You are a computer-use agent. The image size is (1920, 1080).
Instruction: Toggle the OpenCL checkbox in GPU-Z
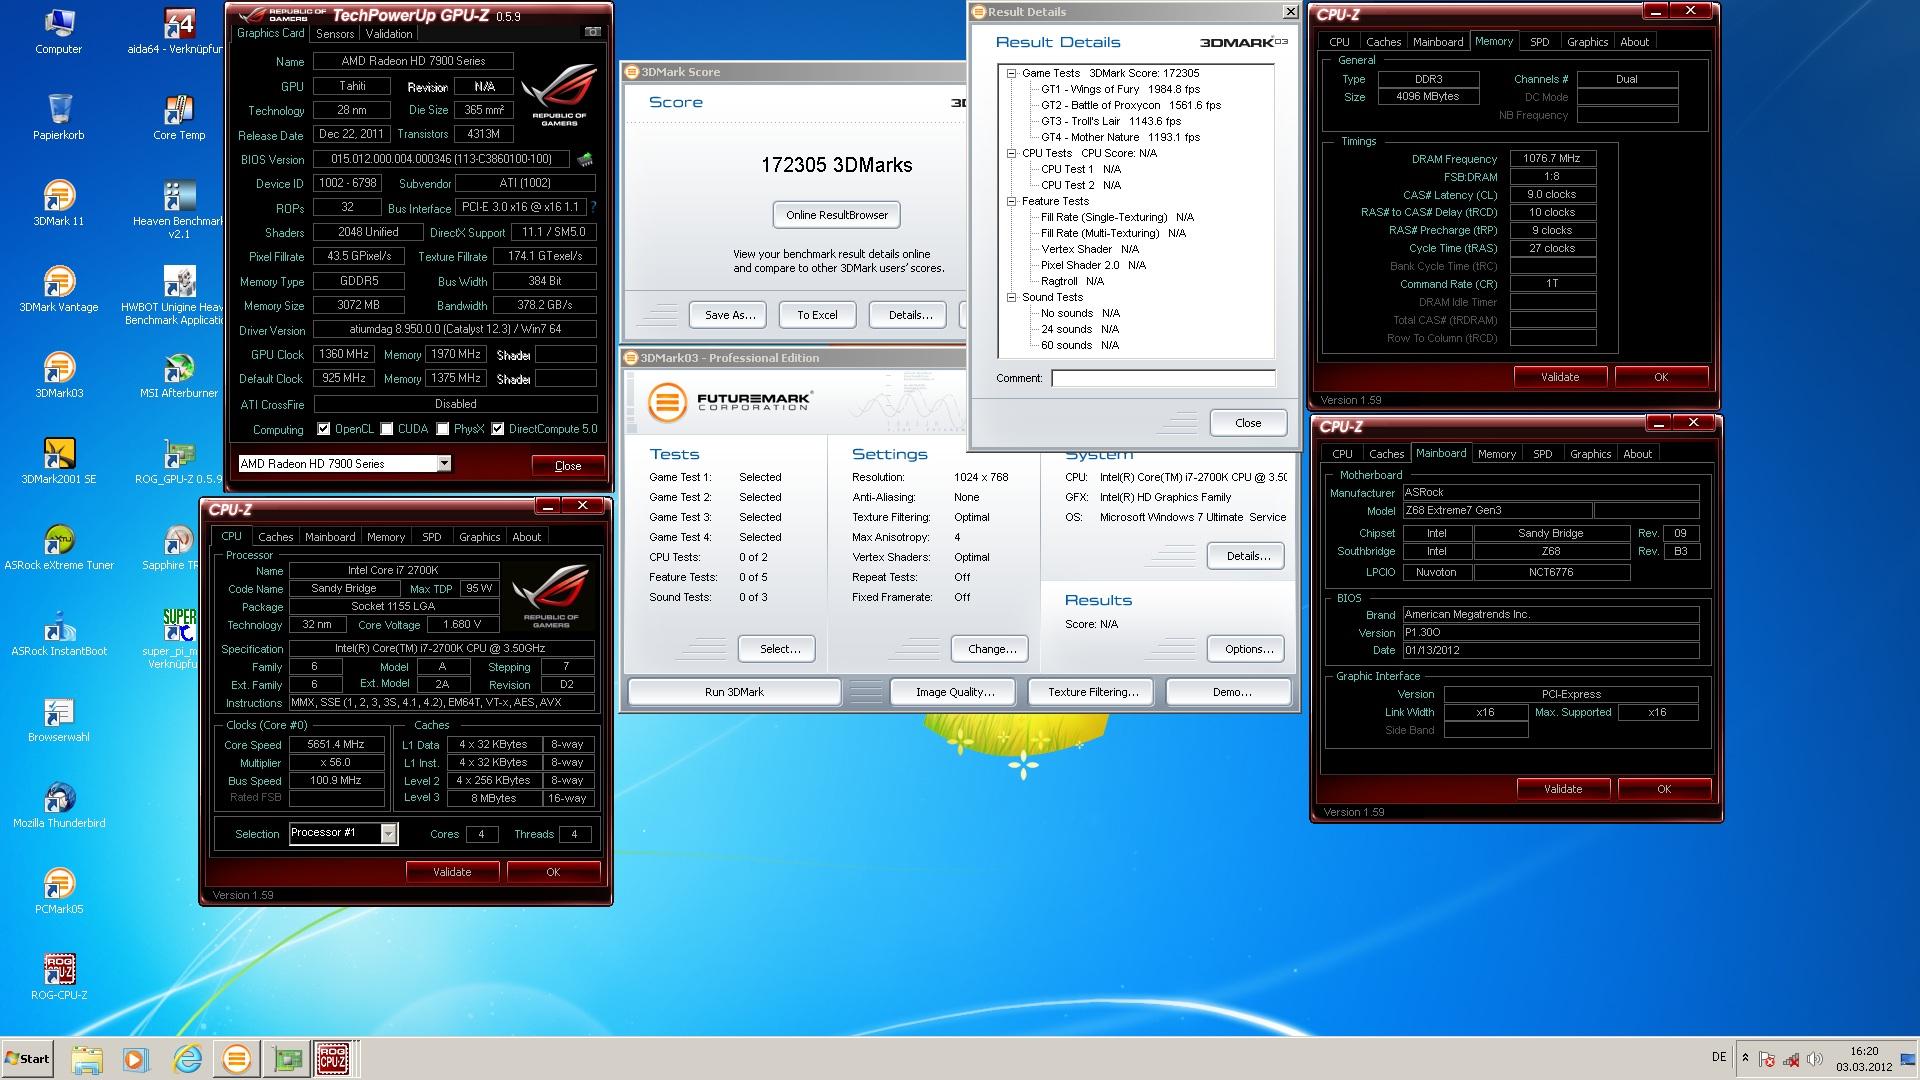point(323,429)
